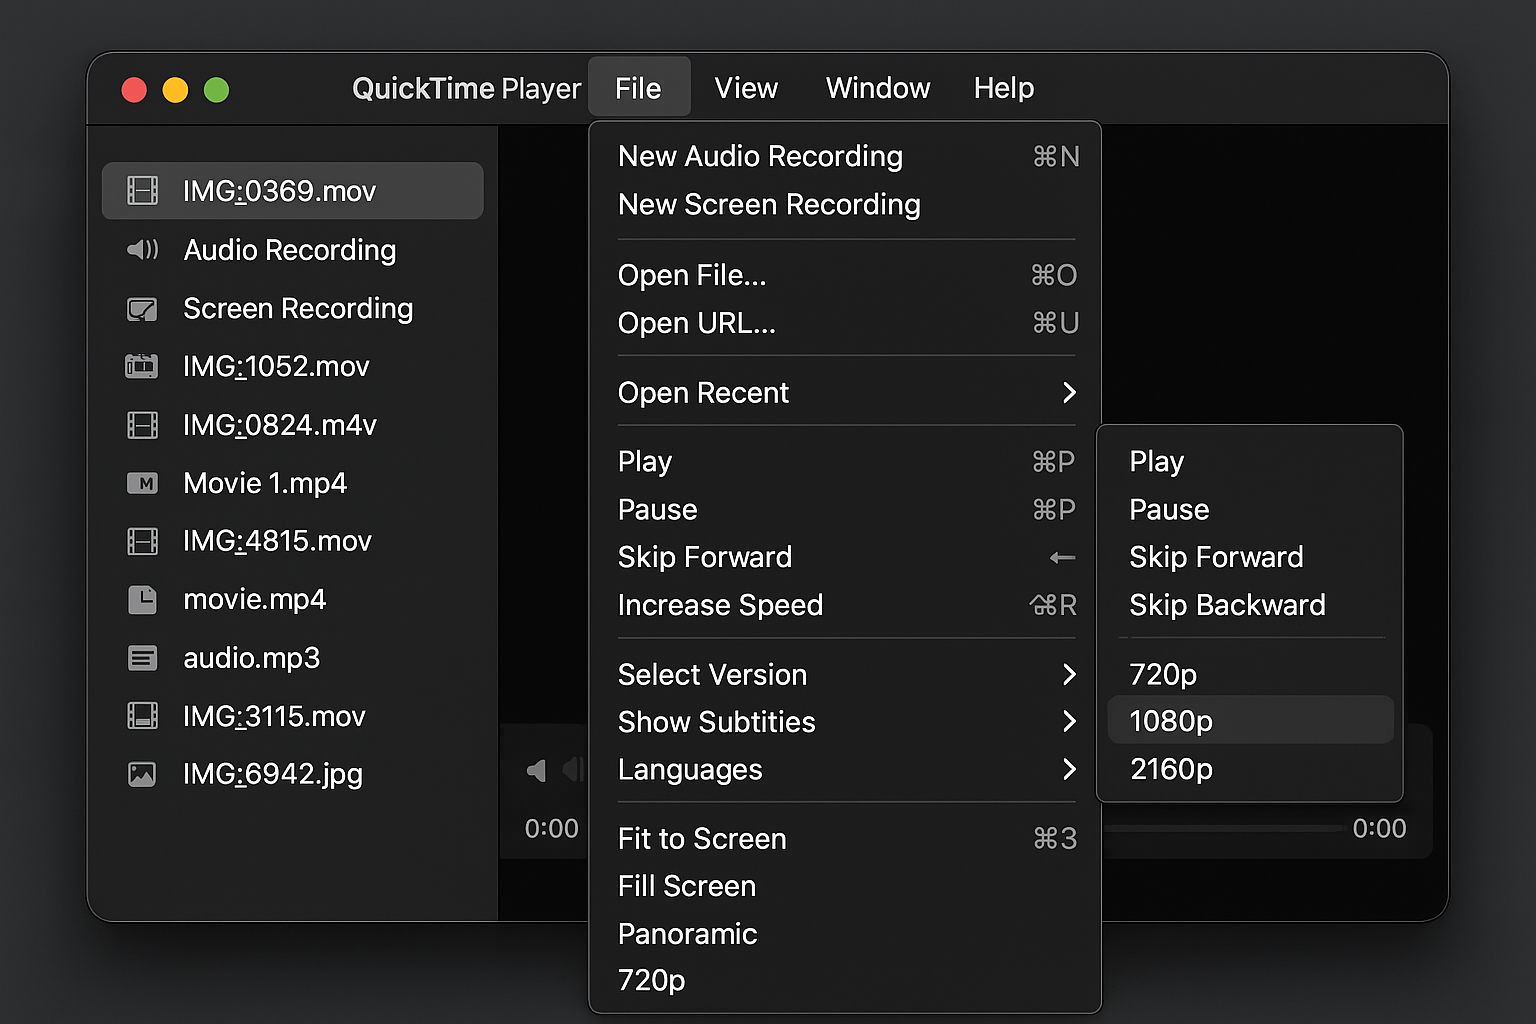Click the document icon next to movie.mp4
Screen dimensions: 1536x1024
coord(143,599)
